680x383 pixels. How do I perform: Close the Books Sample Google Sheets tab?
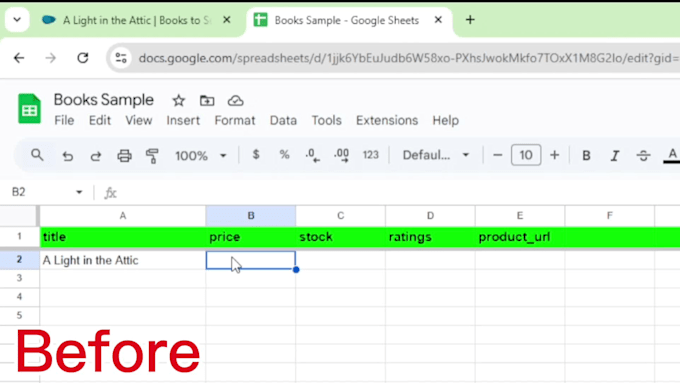[x=438, y=20]
